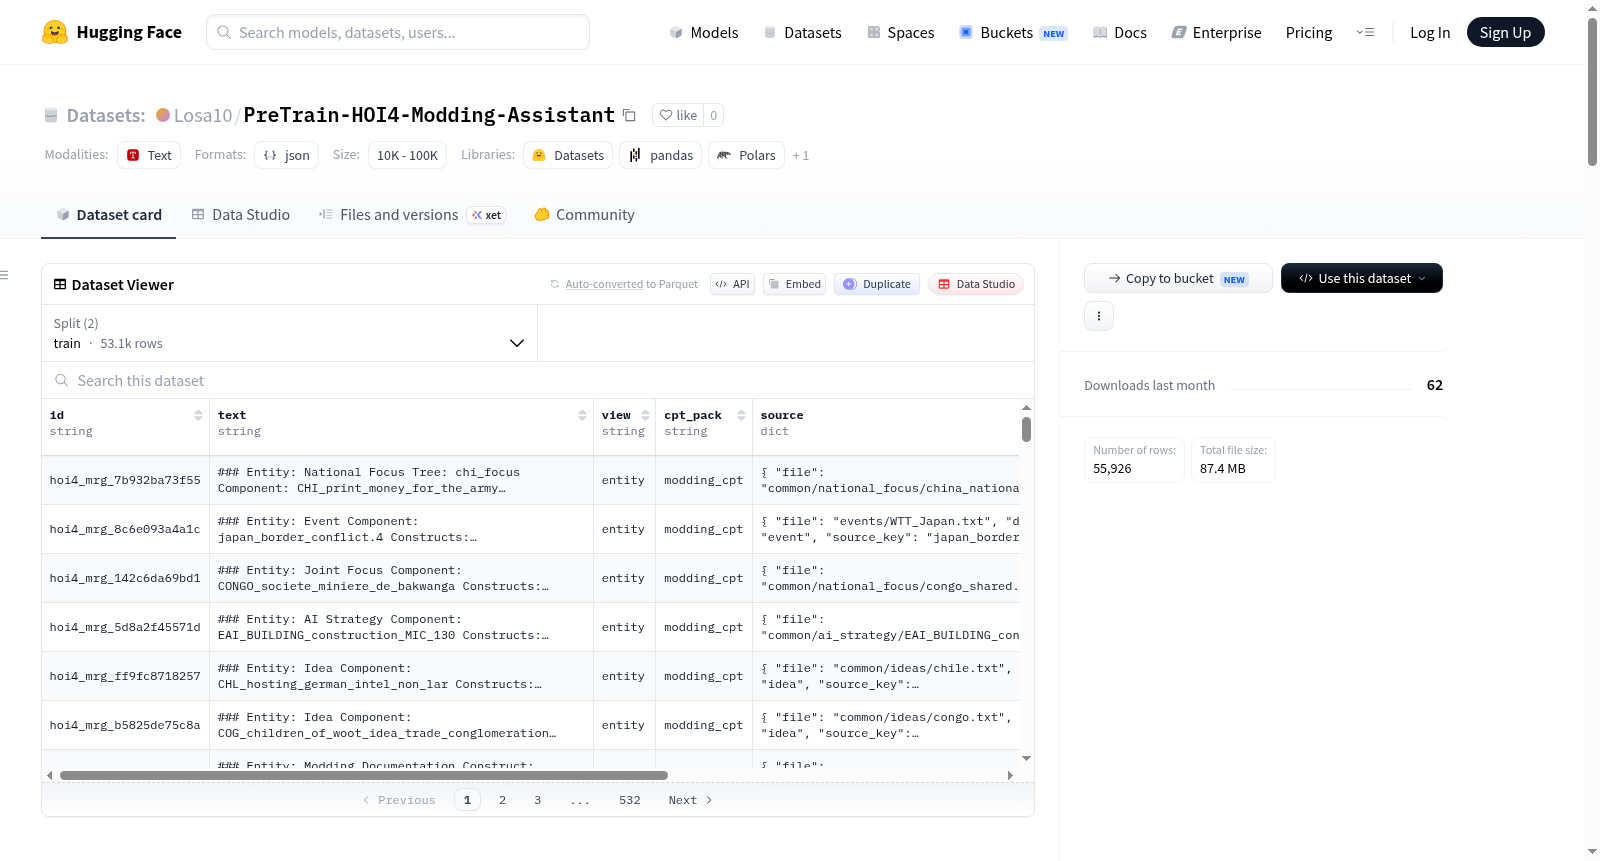Image resolution: width=1600 pixels, height=861 pixels.
Task: Go to page 3 of the table
Action: coord(537,800)
